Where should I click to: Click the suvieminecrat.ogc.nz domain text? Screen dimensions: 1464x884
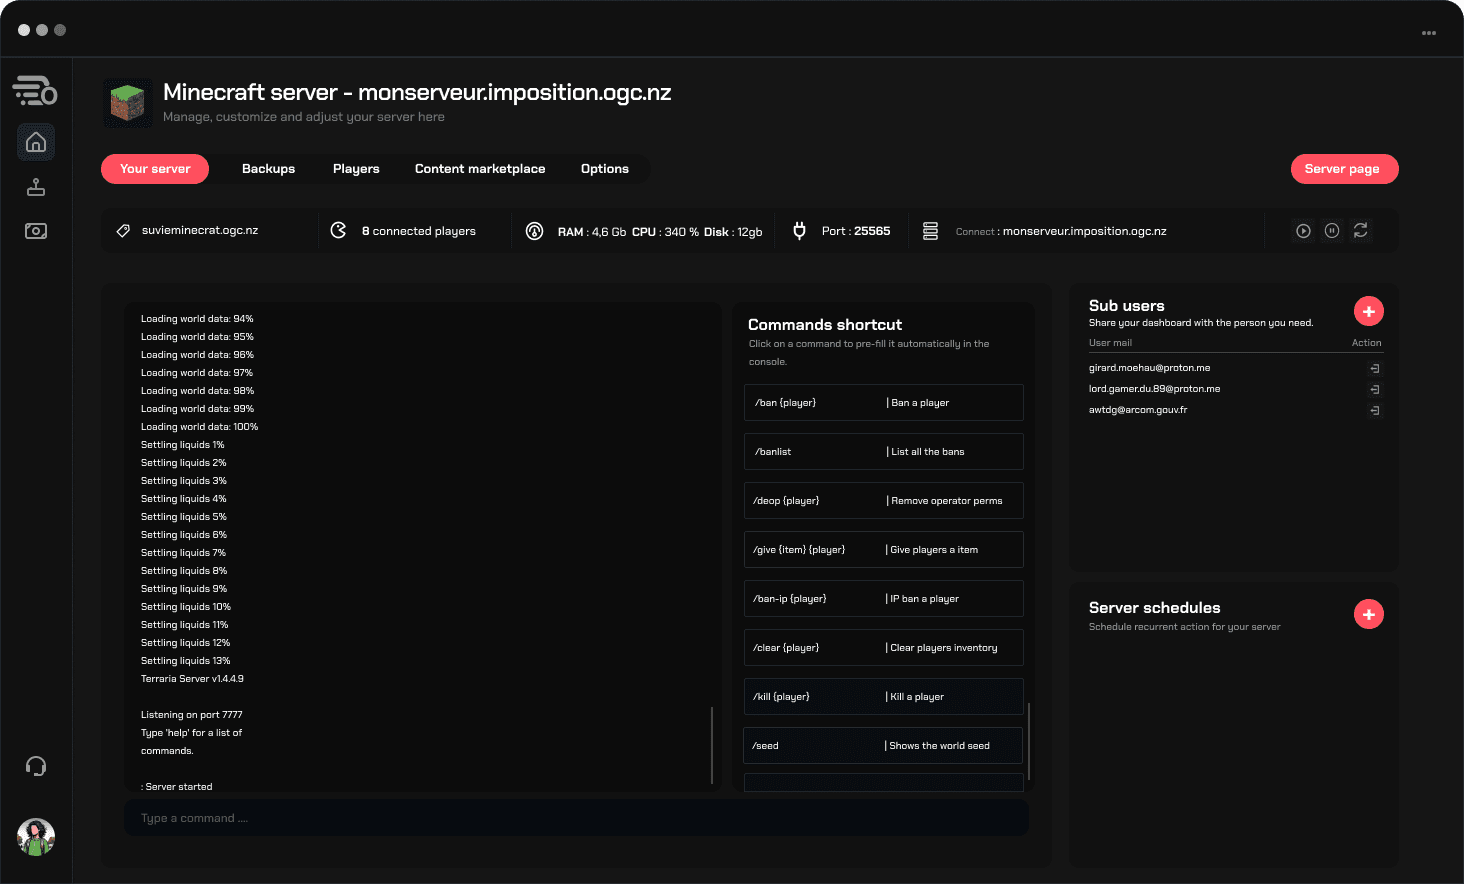click(x=200, y=231)
